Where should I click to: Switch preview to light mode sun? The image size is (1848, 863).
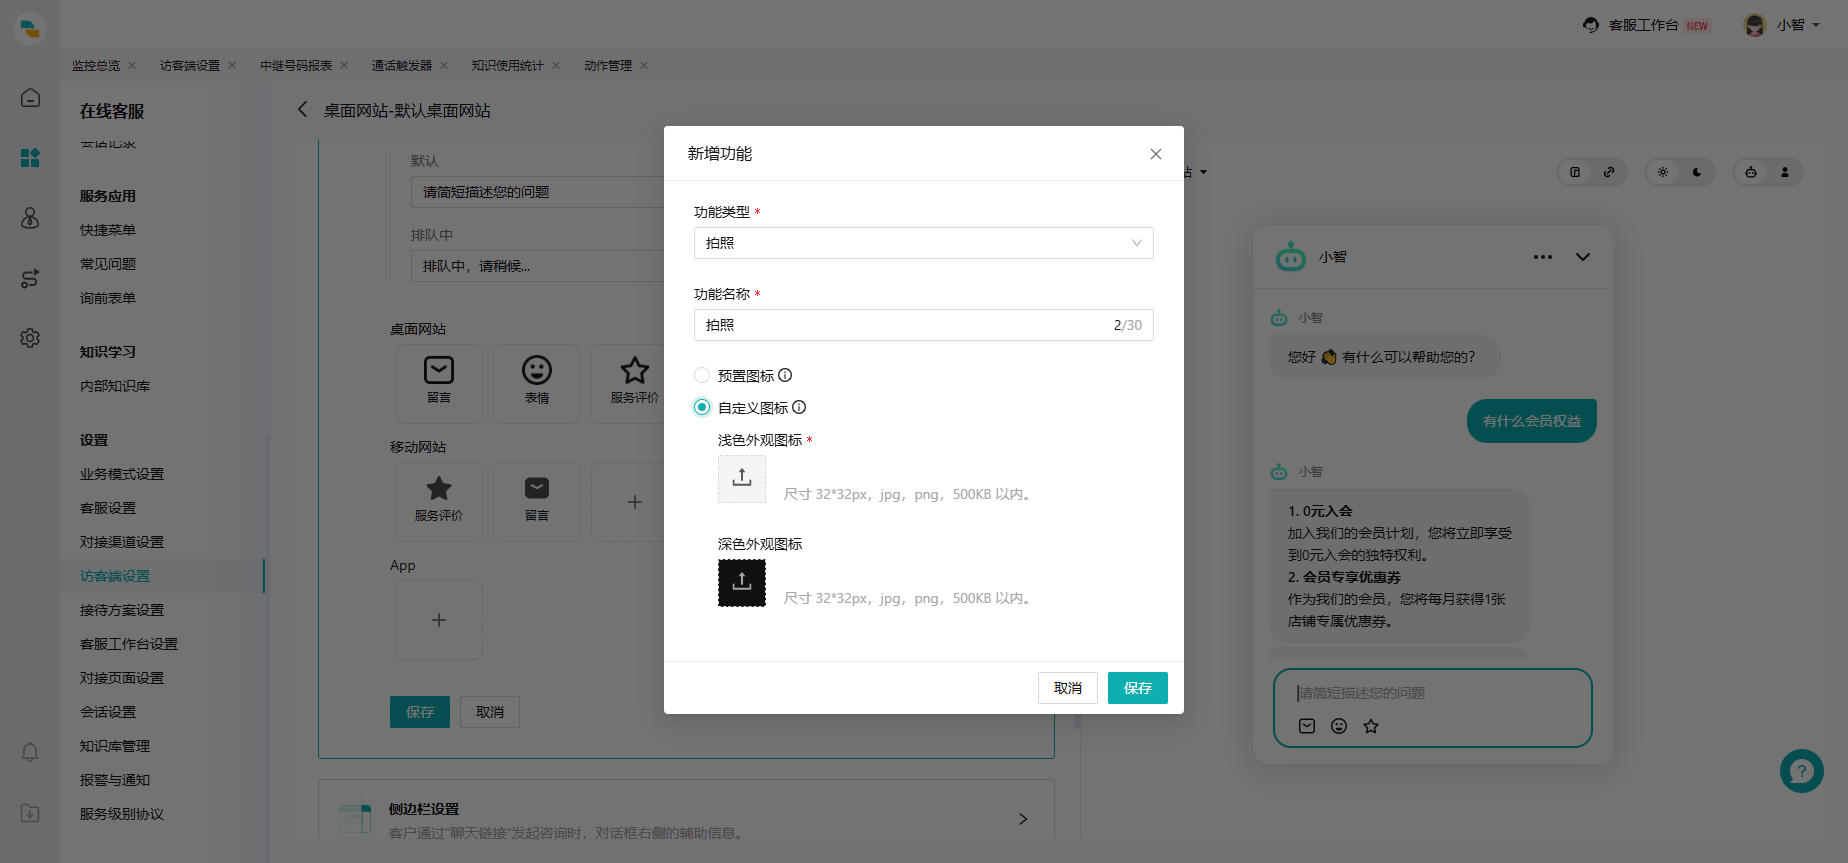pos(1663,172)
